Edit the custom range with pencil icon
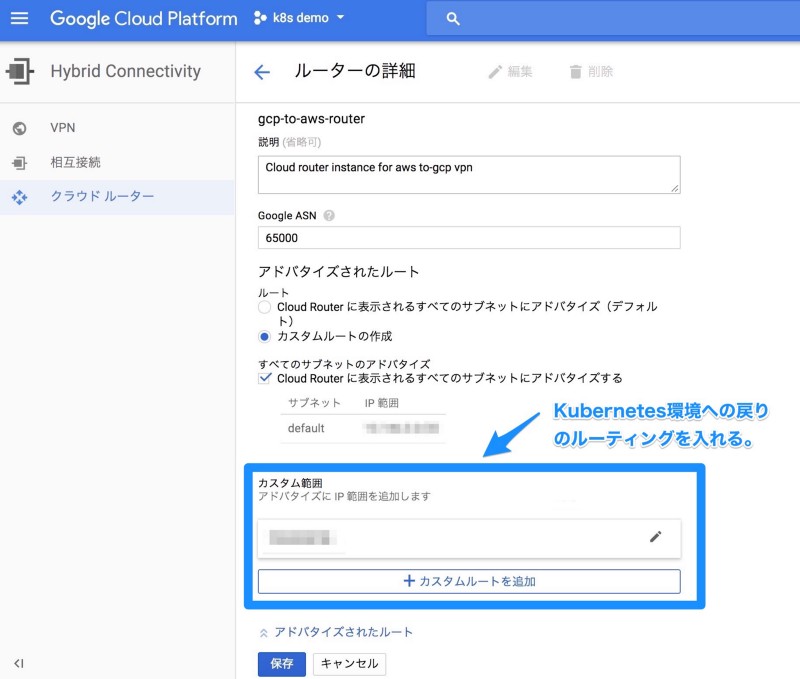The image size is (800, 679). (656, 537)
